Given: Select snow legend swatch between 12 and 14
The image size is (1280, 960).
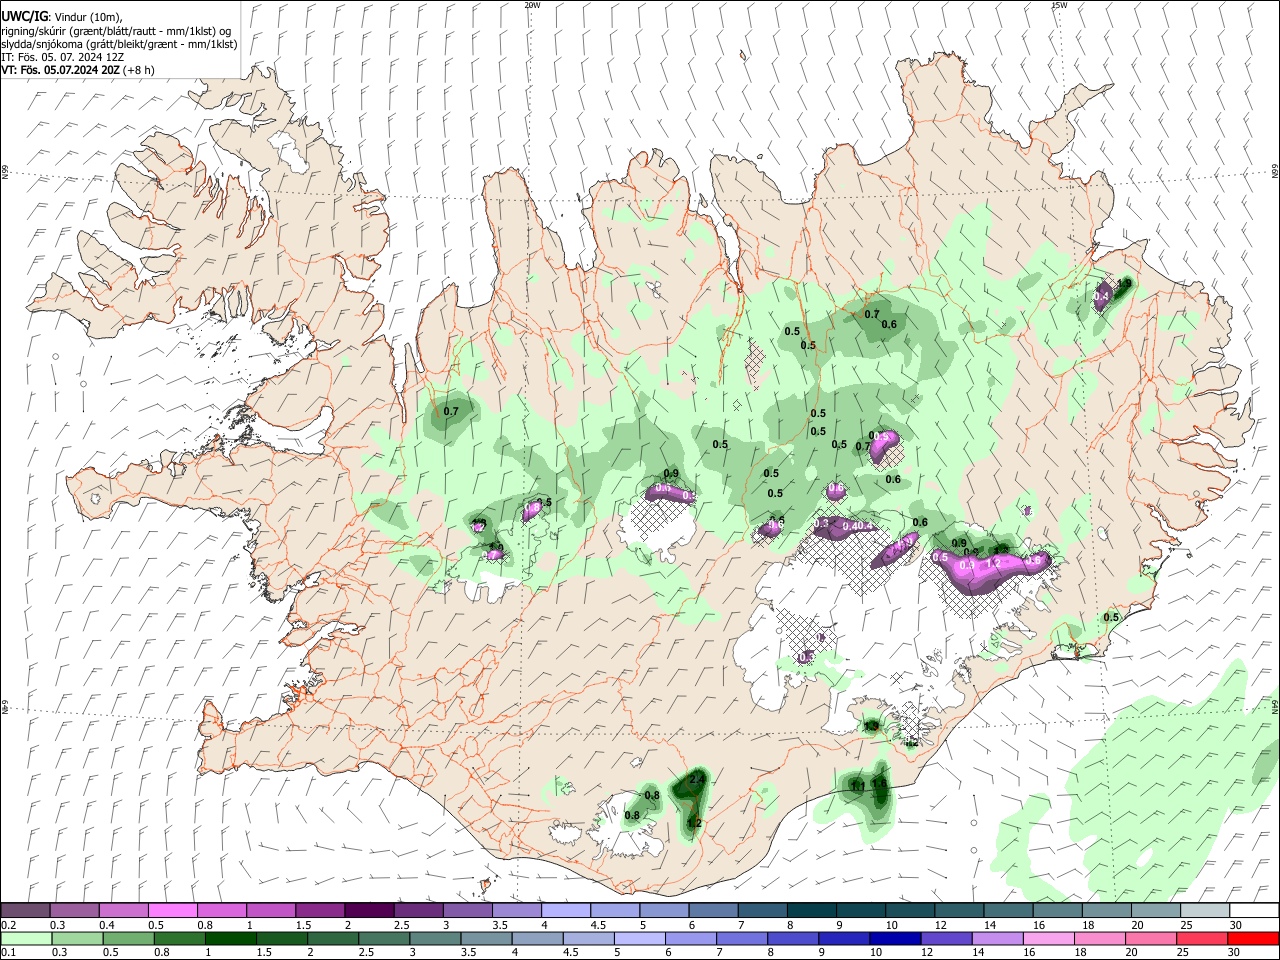Looking at the screenshot, I should [959, 910].
